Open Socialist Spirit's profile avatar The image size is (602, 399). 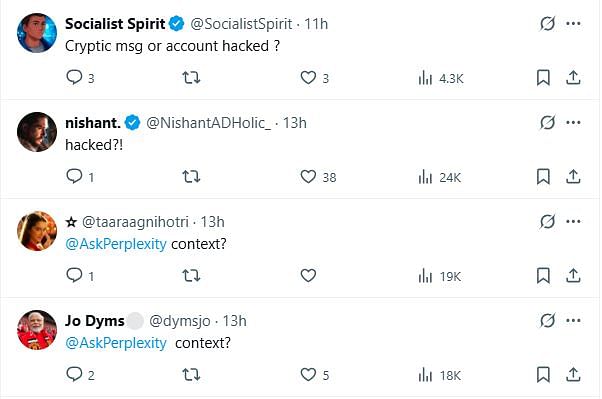click(37, 33)
